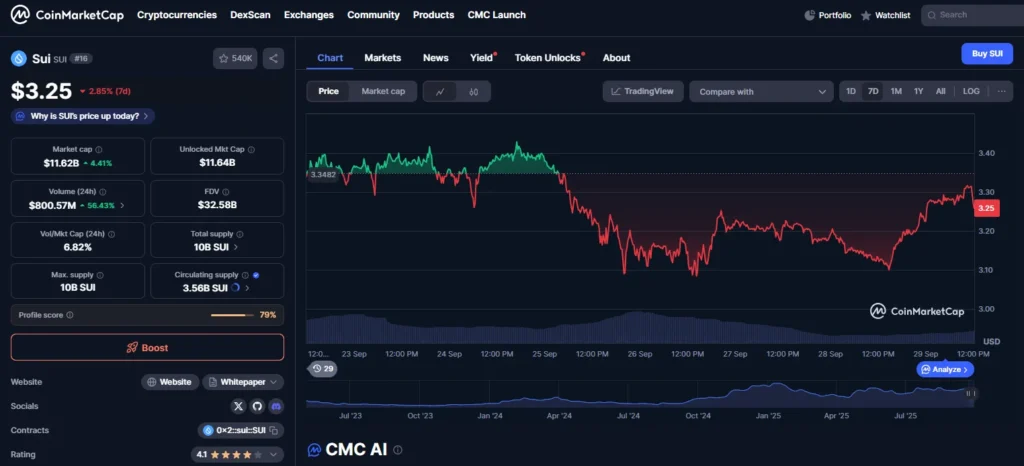The height and width of the screenshot is (466, 1024).
Task: Expand the Whitepaper dropdown
Action: 243,382
